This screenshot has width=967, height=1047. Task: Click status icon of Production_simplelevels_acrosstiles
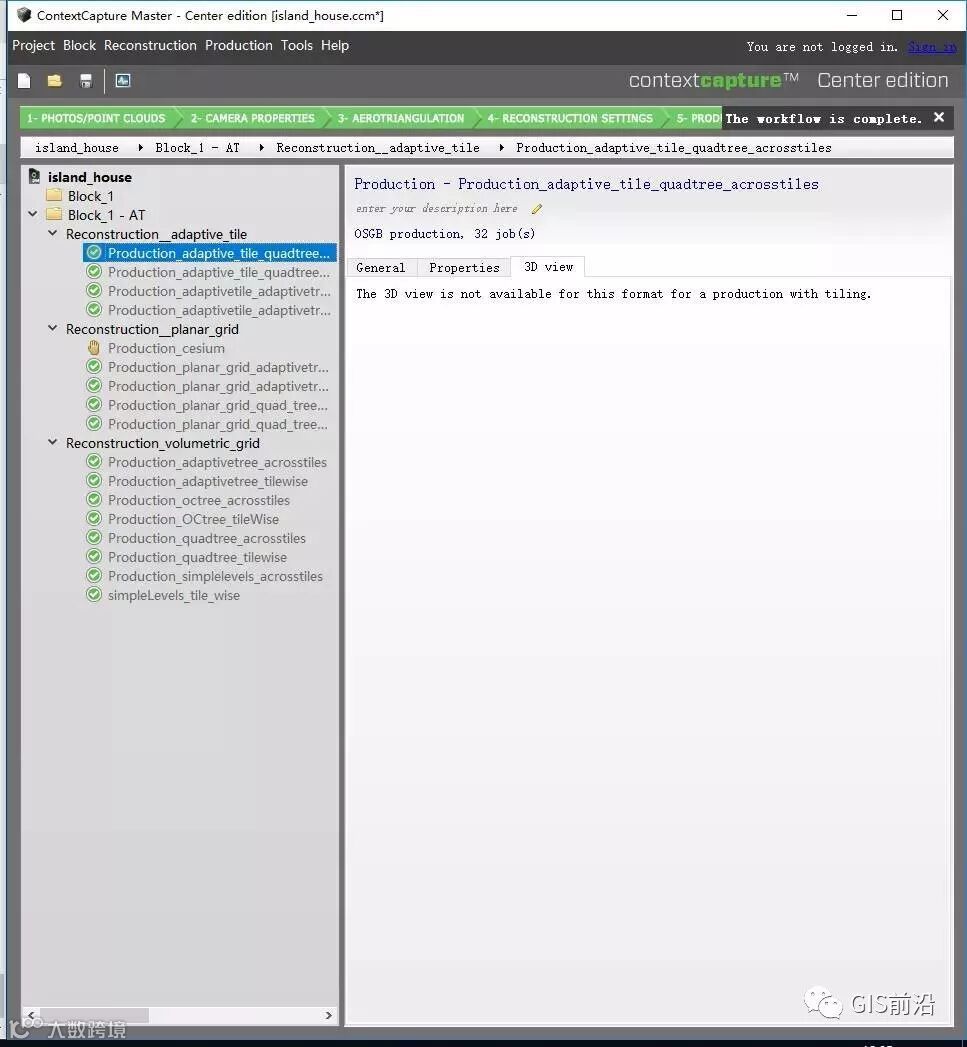(94, 576)
